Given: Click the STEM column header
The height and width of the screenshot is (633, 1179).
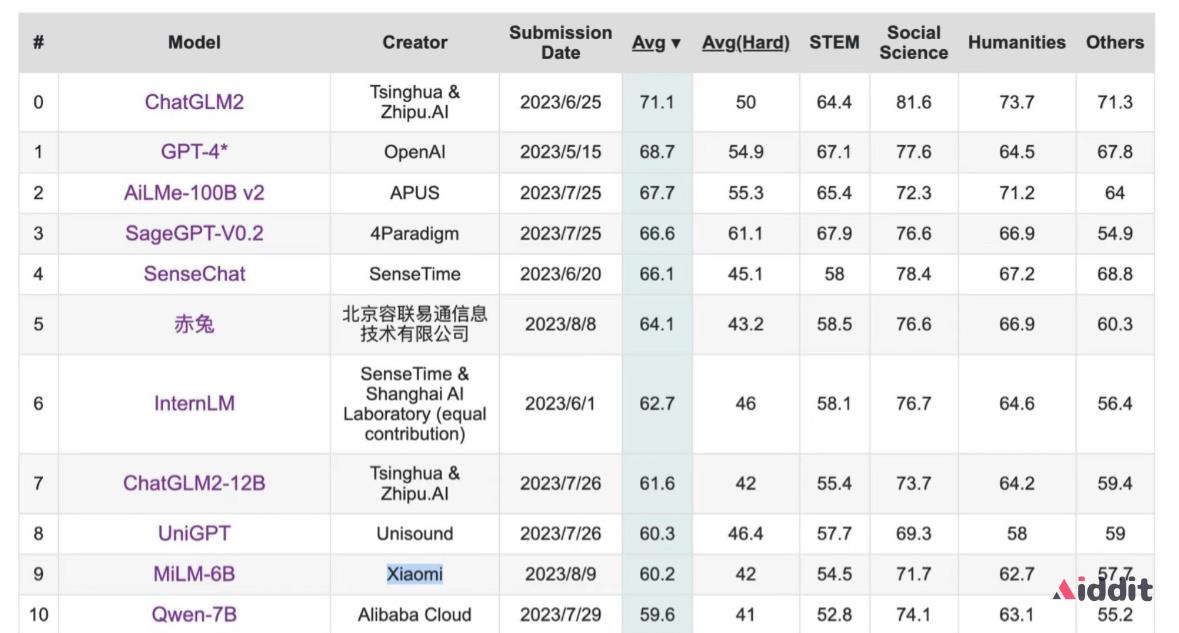Looking at the screenshot, I should pos(834,43).
